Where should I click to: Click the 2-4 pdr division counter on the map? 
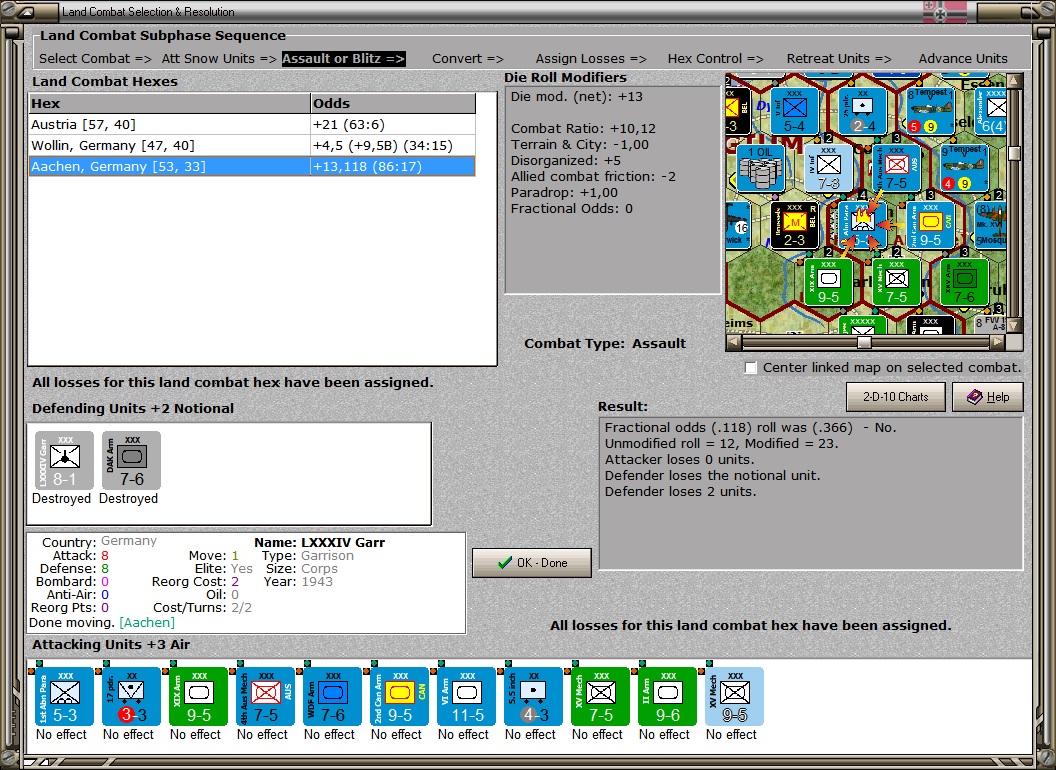point(863,111)
